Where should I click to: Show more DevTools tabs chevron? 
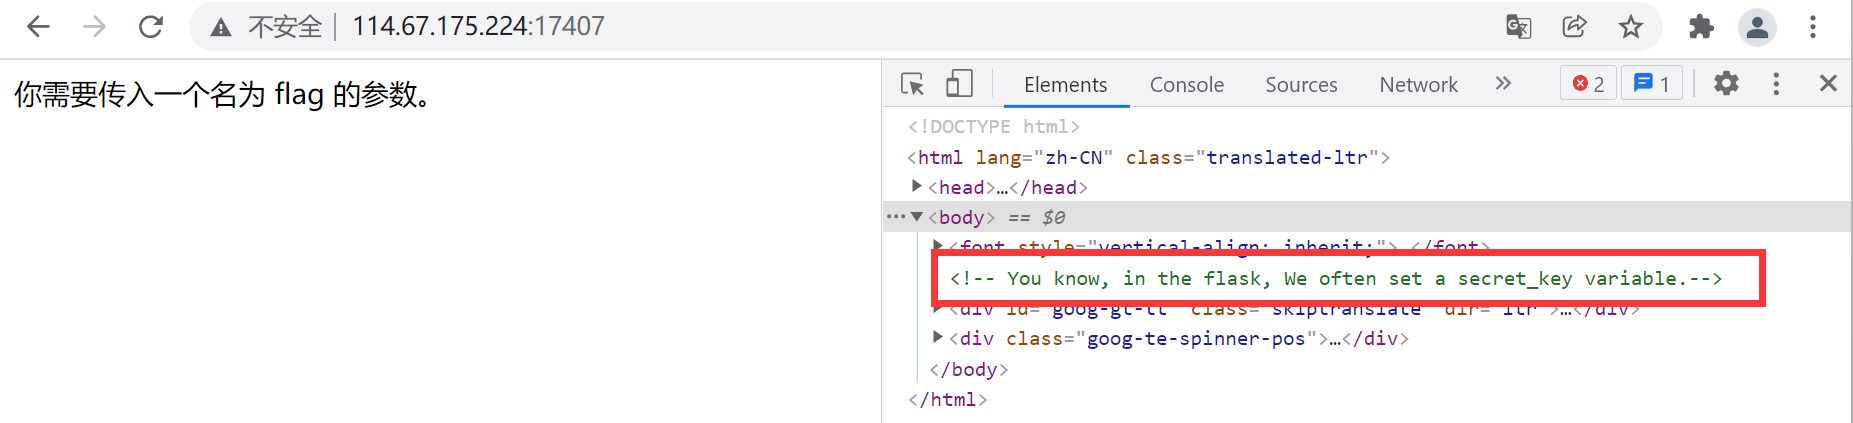1503,84
